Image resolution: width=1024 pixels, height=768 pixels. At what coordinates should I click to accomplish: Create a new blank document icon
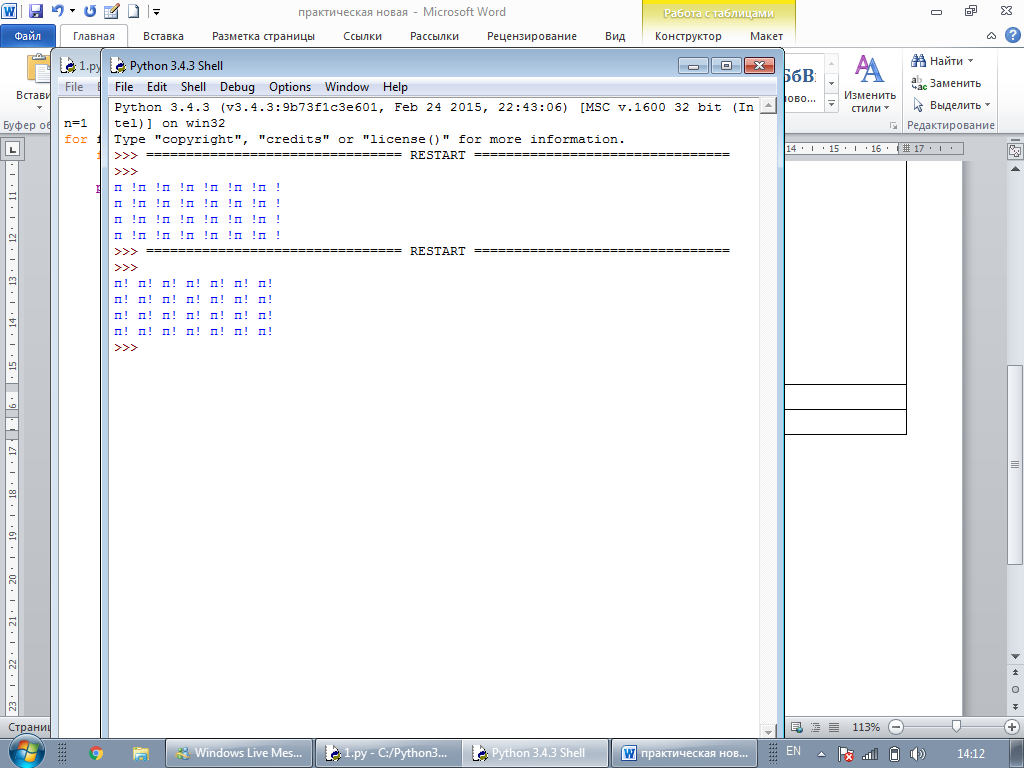133,11
